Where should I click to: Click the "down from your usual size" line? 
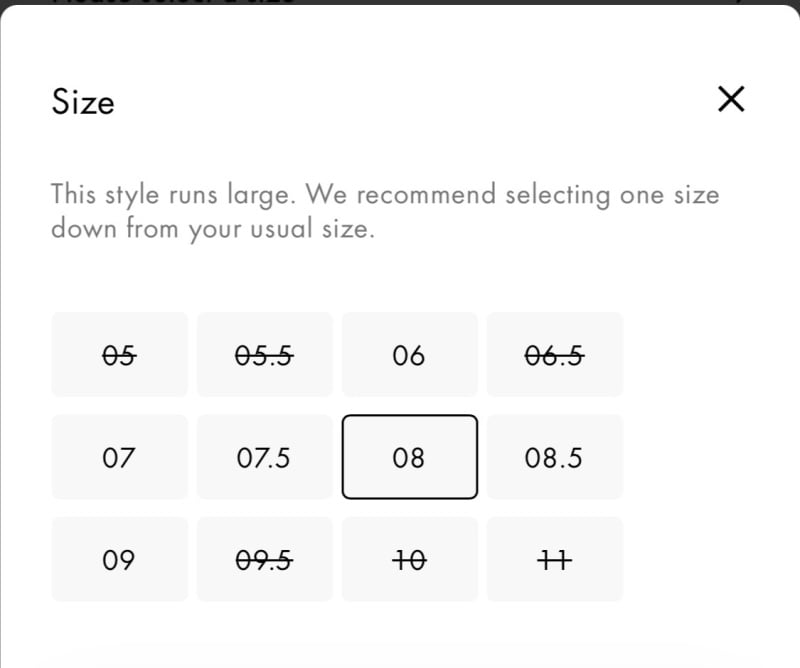click(x=212, y=228)
